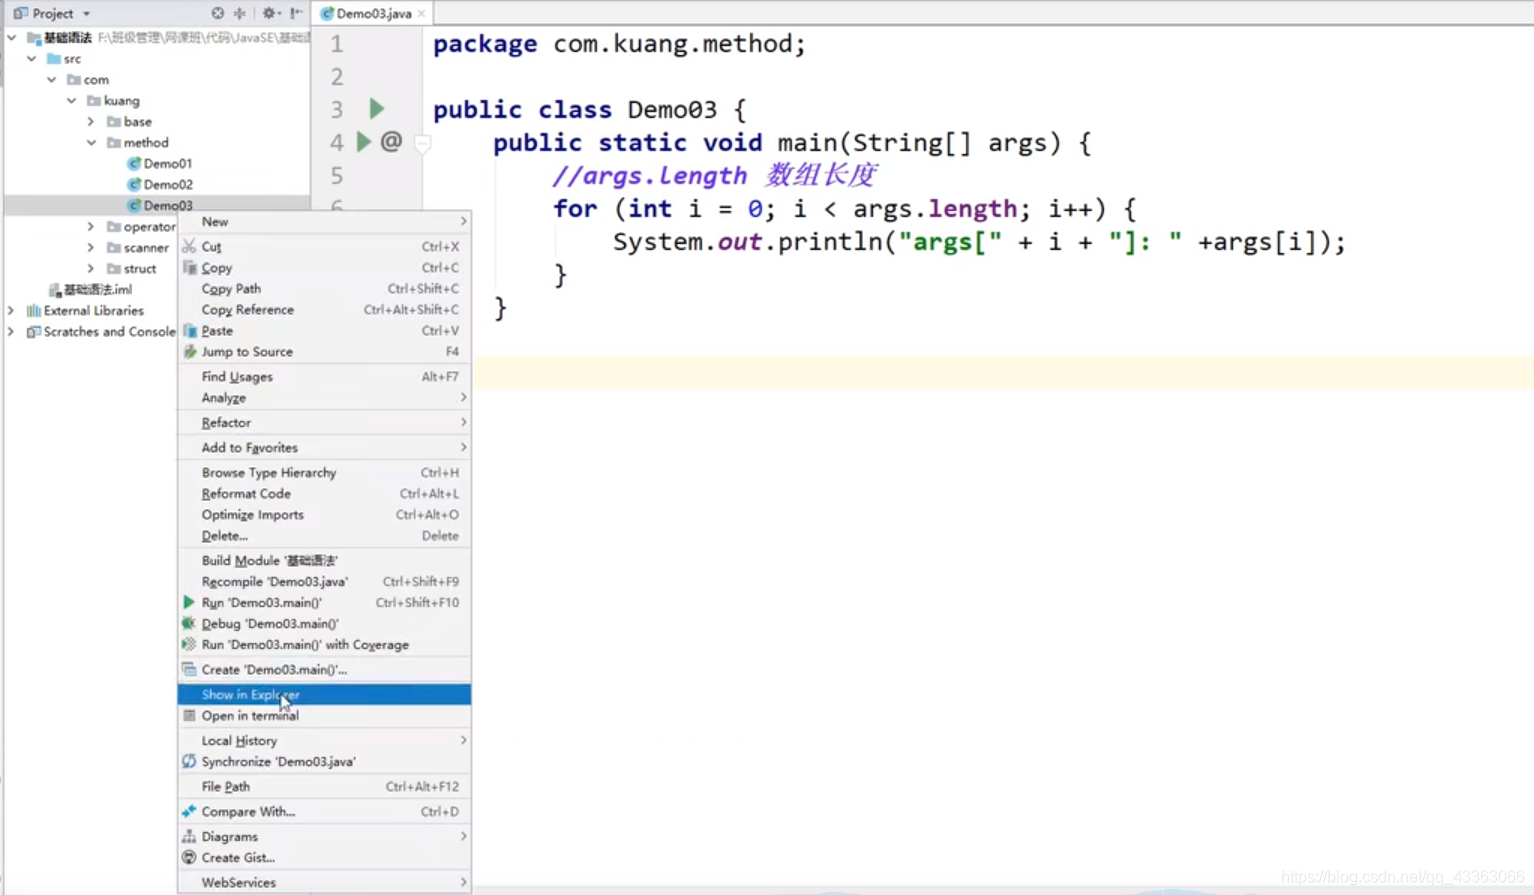This screenshot has width=1534, height=895.
Task: Open Add to Favorites submenu
Action: coord(324,447)
